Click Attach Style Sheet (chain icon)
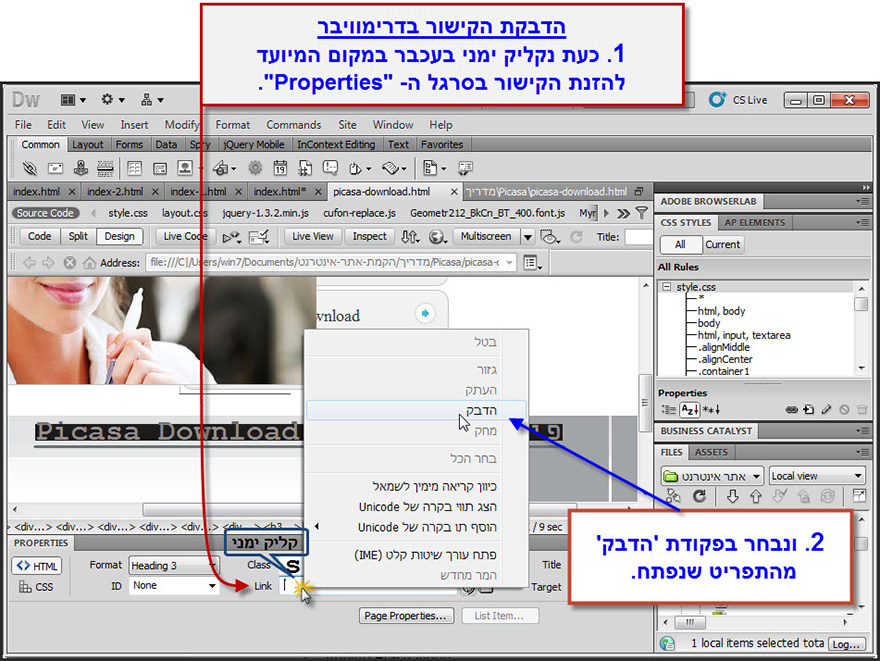Viewport: 880px width, 661px height. click(791, 410)
